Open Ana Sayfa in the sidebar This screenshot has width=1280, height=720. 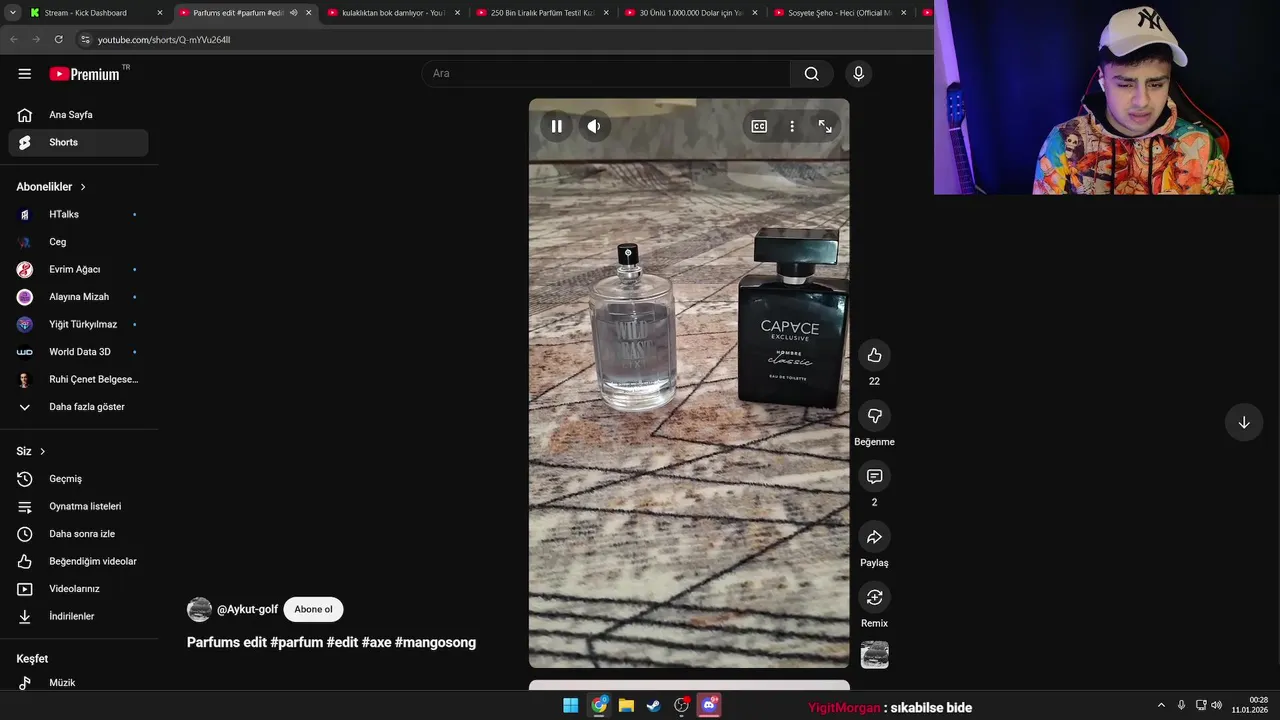point(78,115)
